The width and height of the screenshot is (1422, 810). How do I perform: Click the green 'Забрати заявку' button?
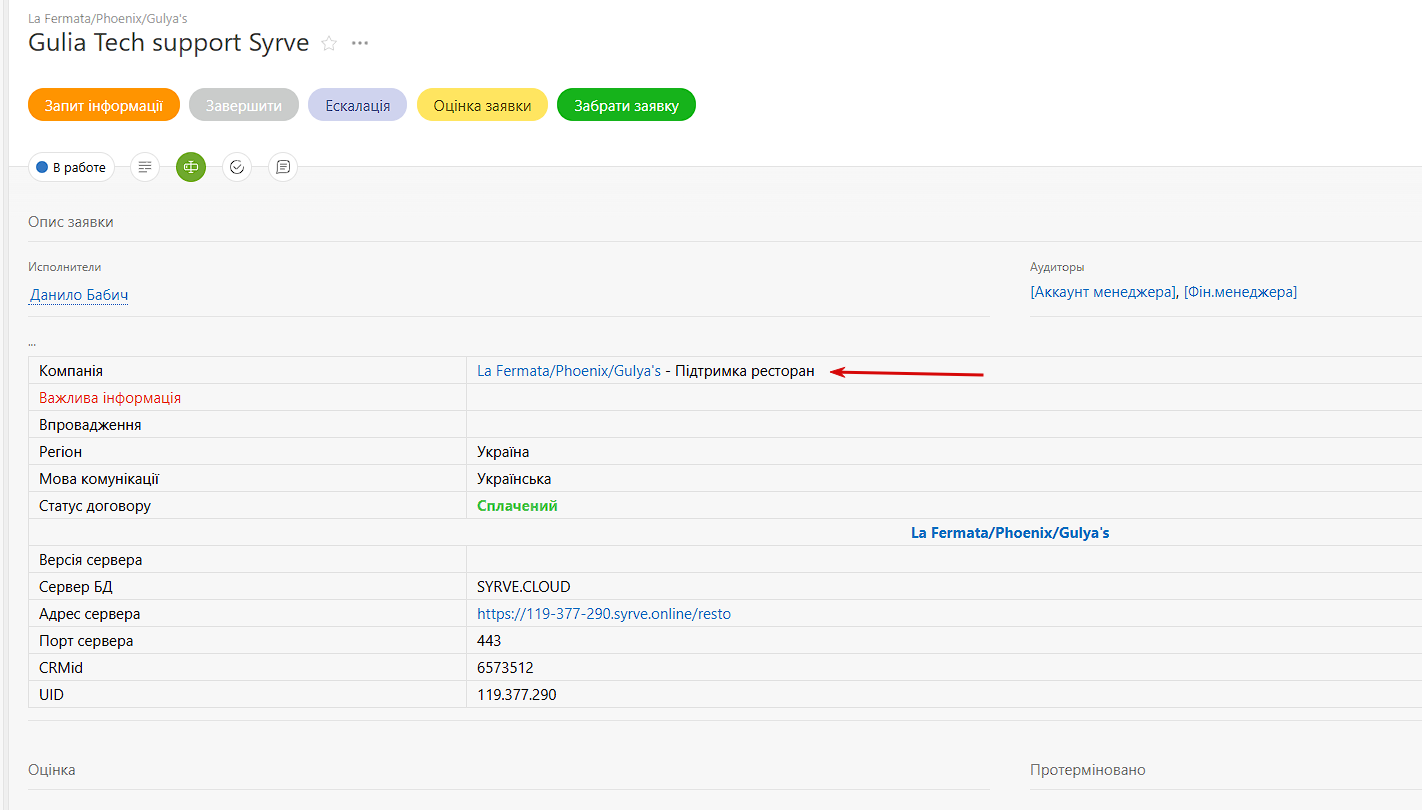point(626,105)
